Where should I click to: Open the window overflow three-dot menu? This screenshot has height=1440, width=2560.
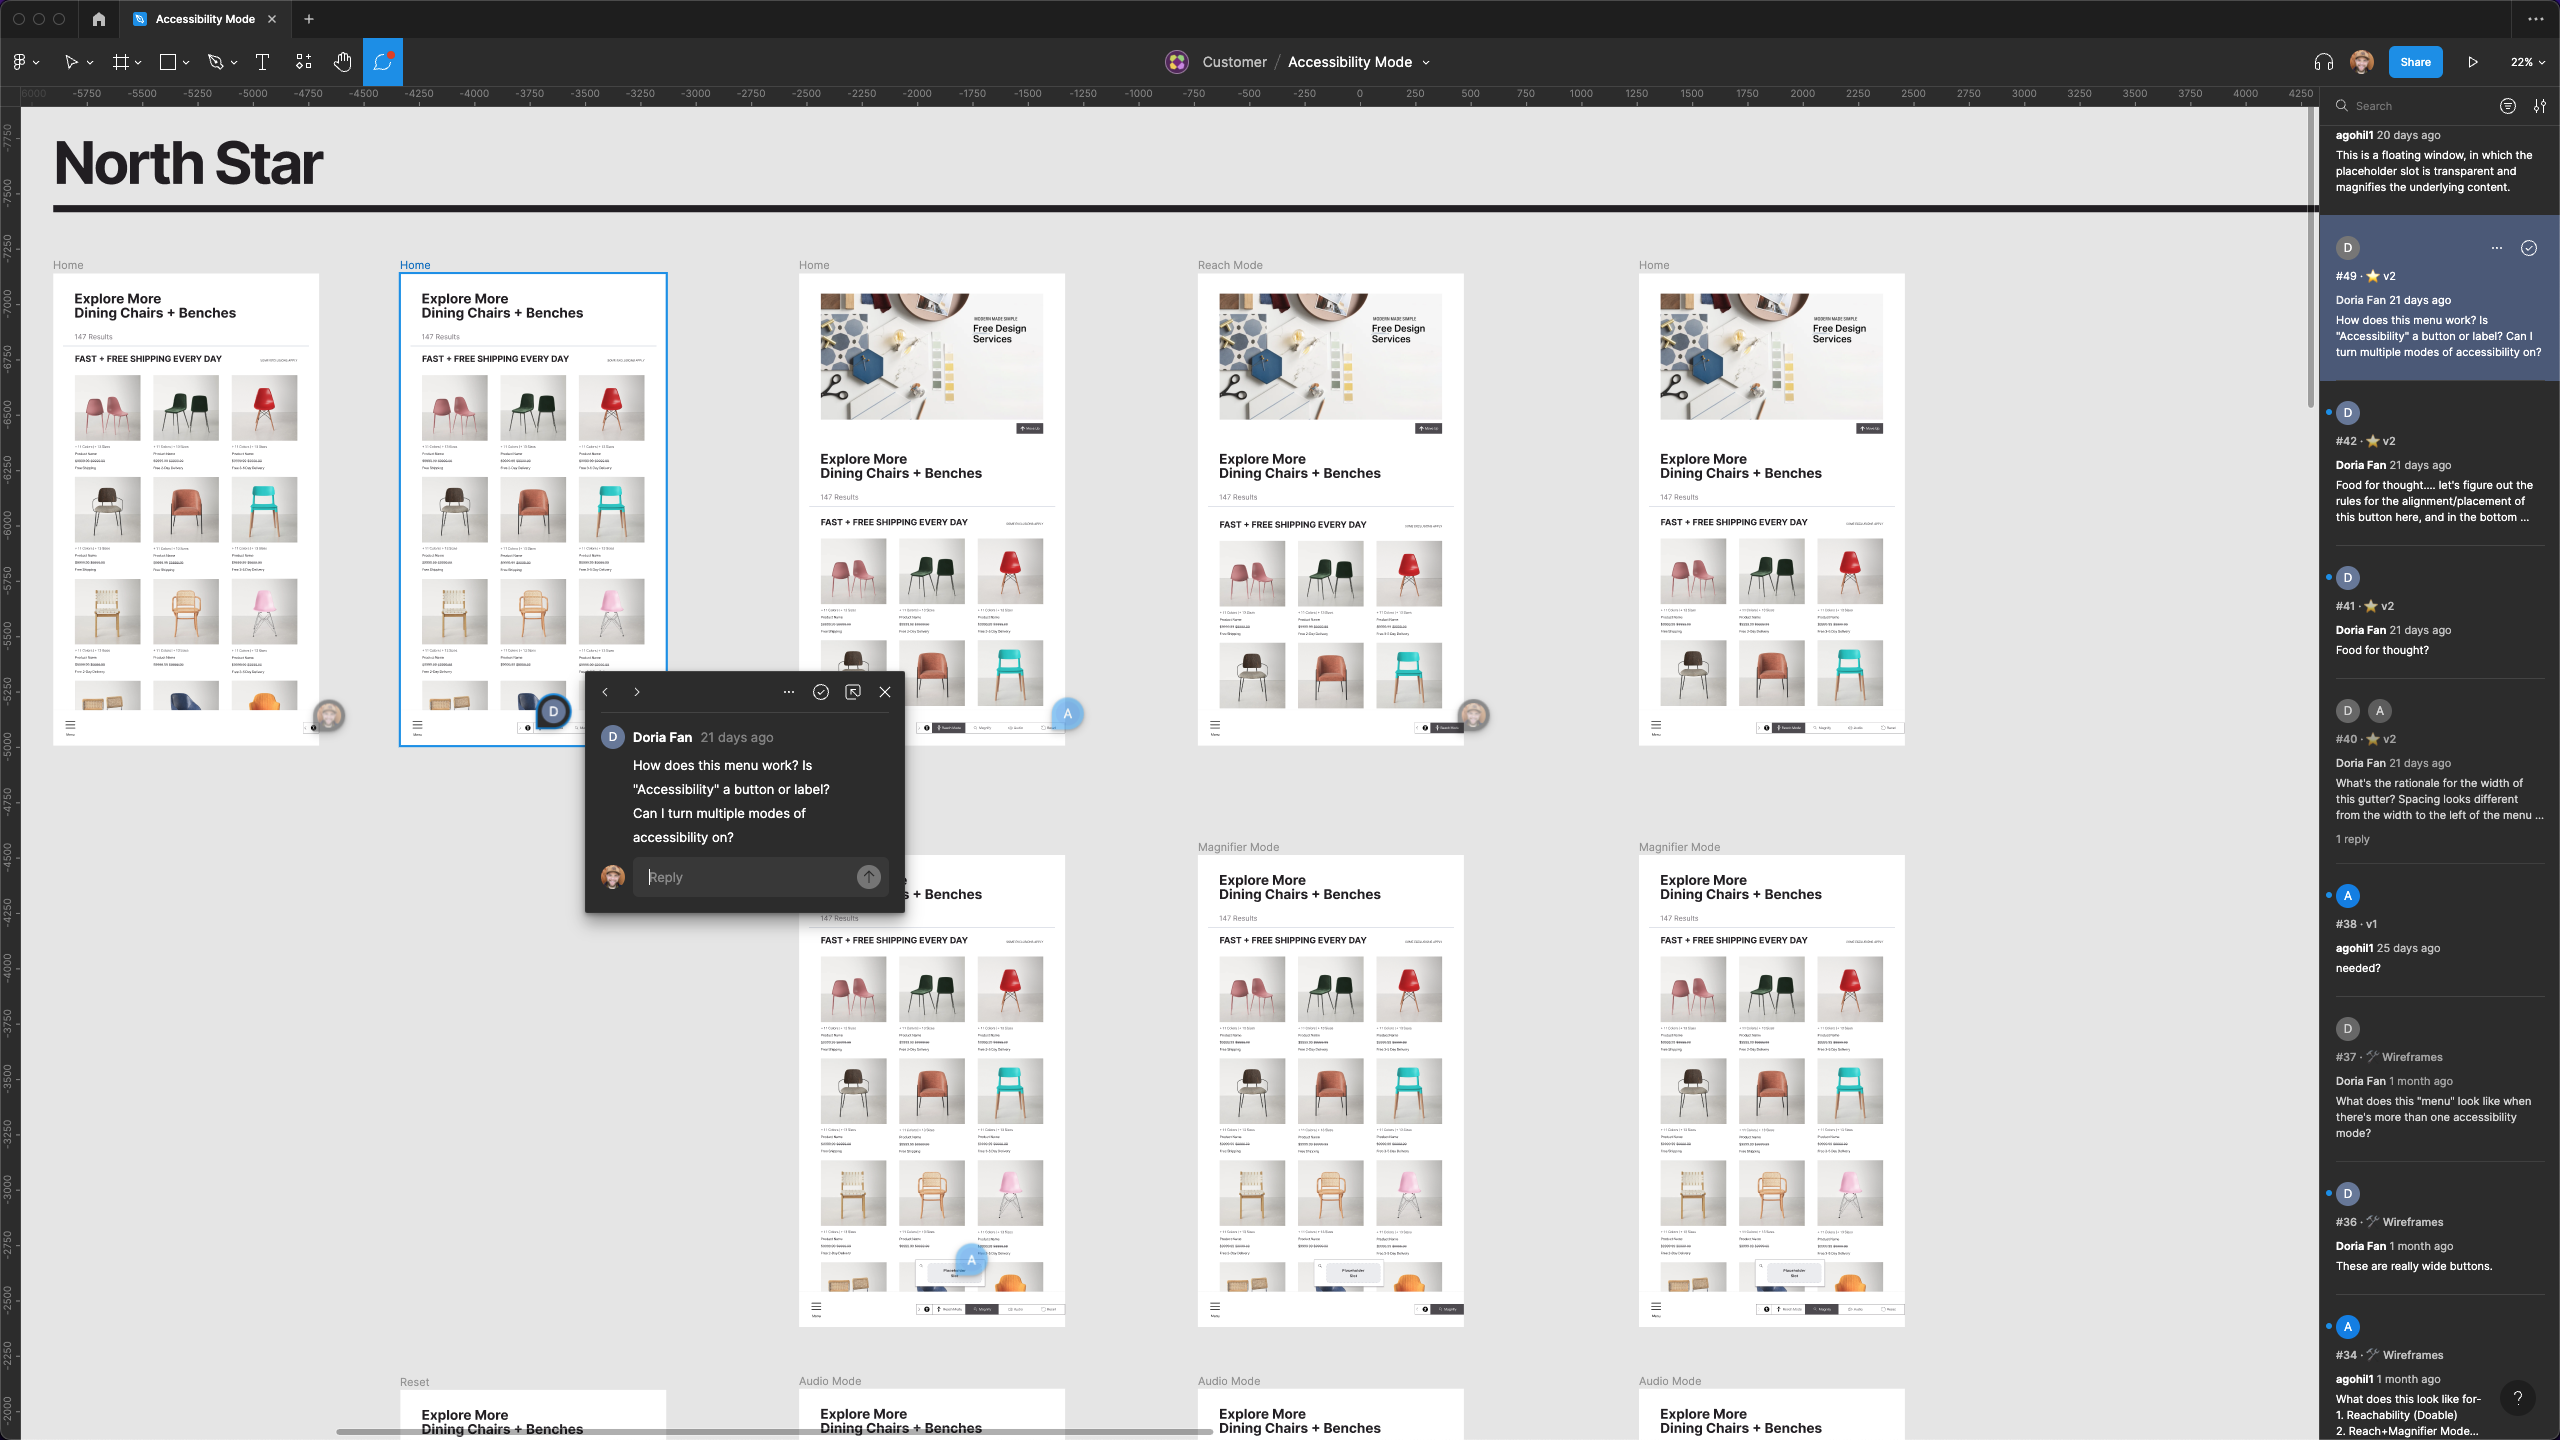point(2535,19)
